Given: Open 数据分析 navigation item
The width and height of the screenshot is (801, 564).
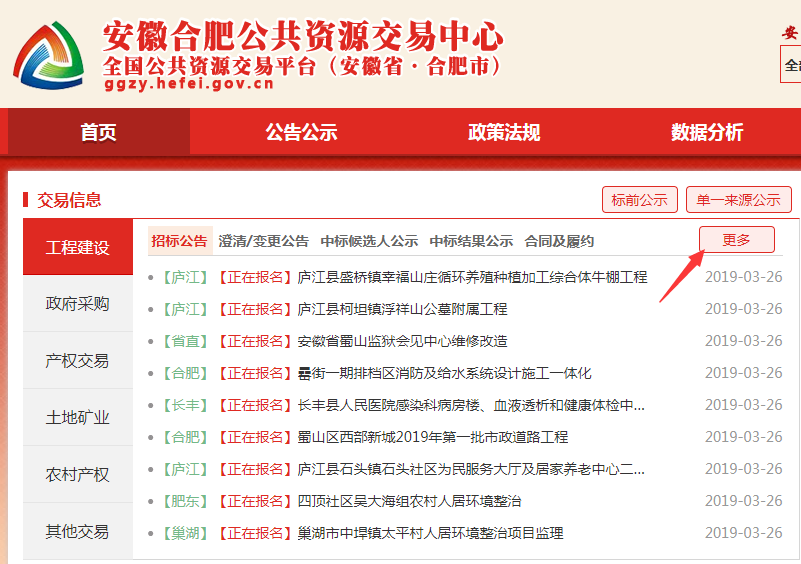Looking at the screenshot, I should click(x=707, y=133).
